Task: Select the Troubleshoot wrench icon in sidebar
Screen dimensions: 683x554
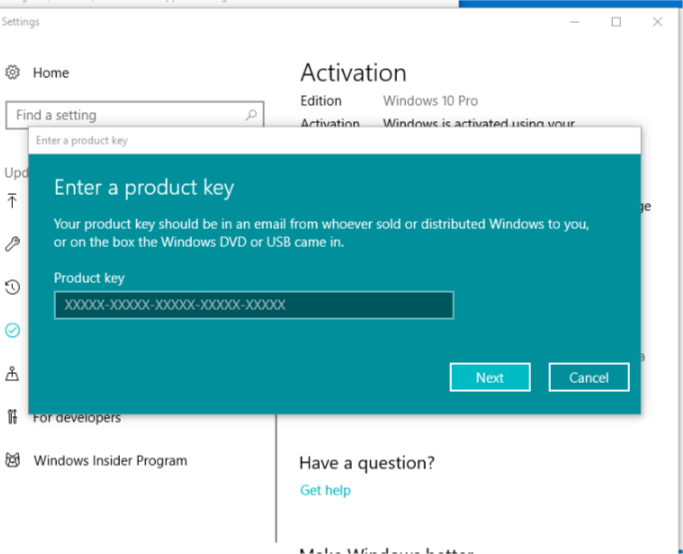Action: (12, 244)
